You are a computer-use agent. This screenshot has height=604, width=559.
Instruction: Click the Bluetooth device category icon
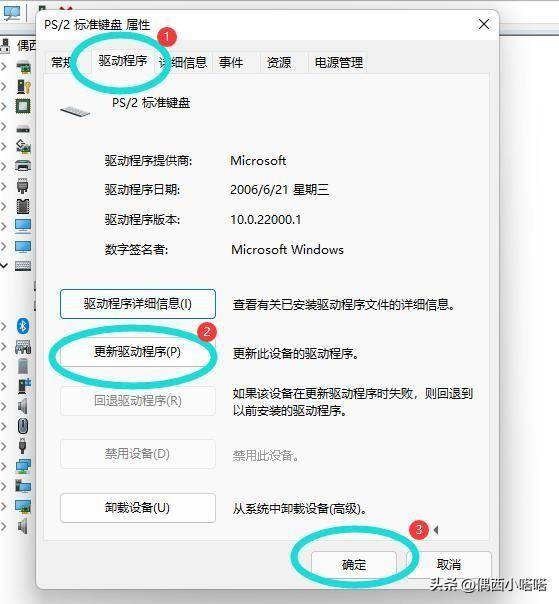pyautogui.click(x=23, y=326)
